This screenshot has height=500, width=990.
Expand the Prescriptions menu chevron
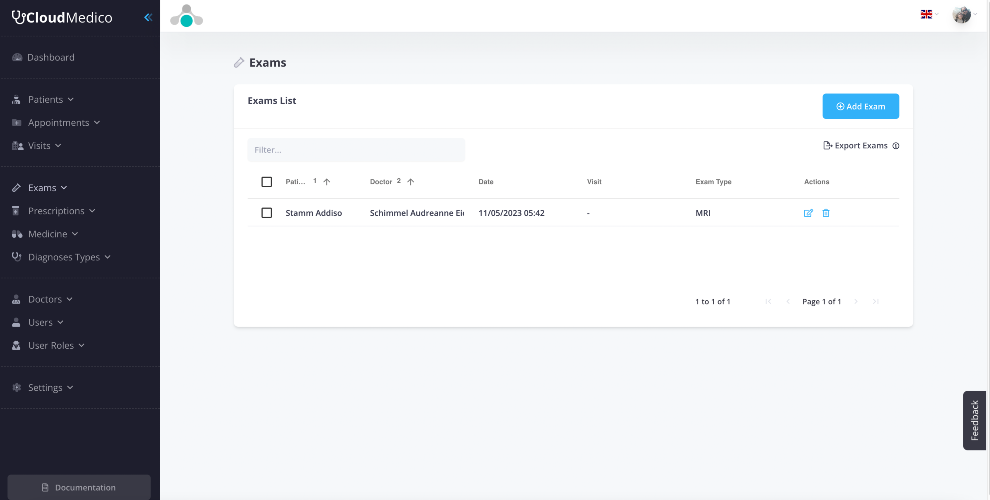92,211
